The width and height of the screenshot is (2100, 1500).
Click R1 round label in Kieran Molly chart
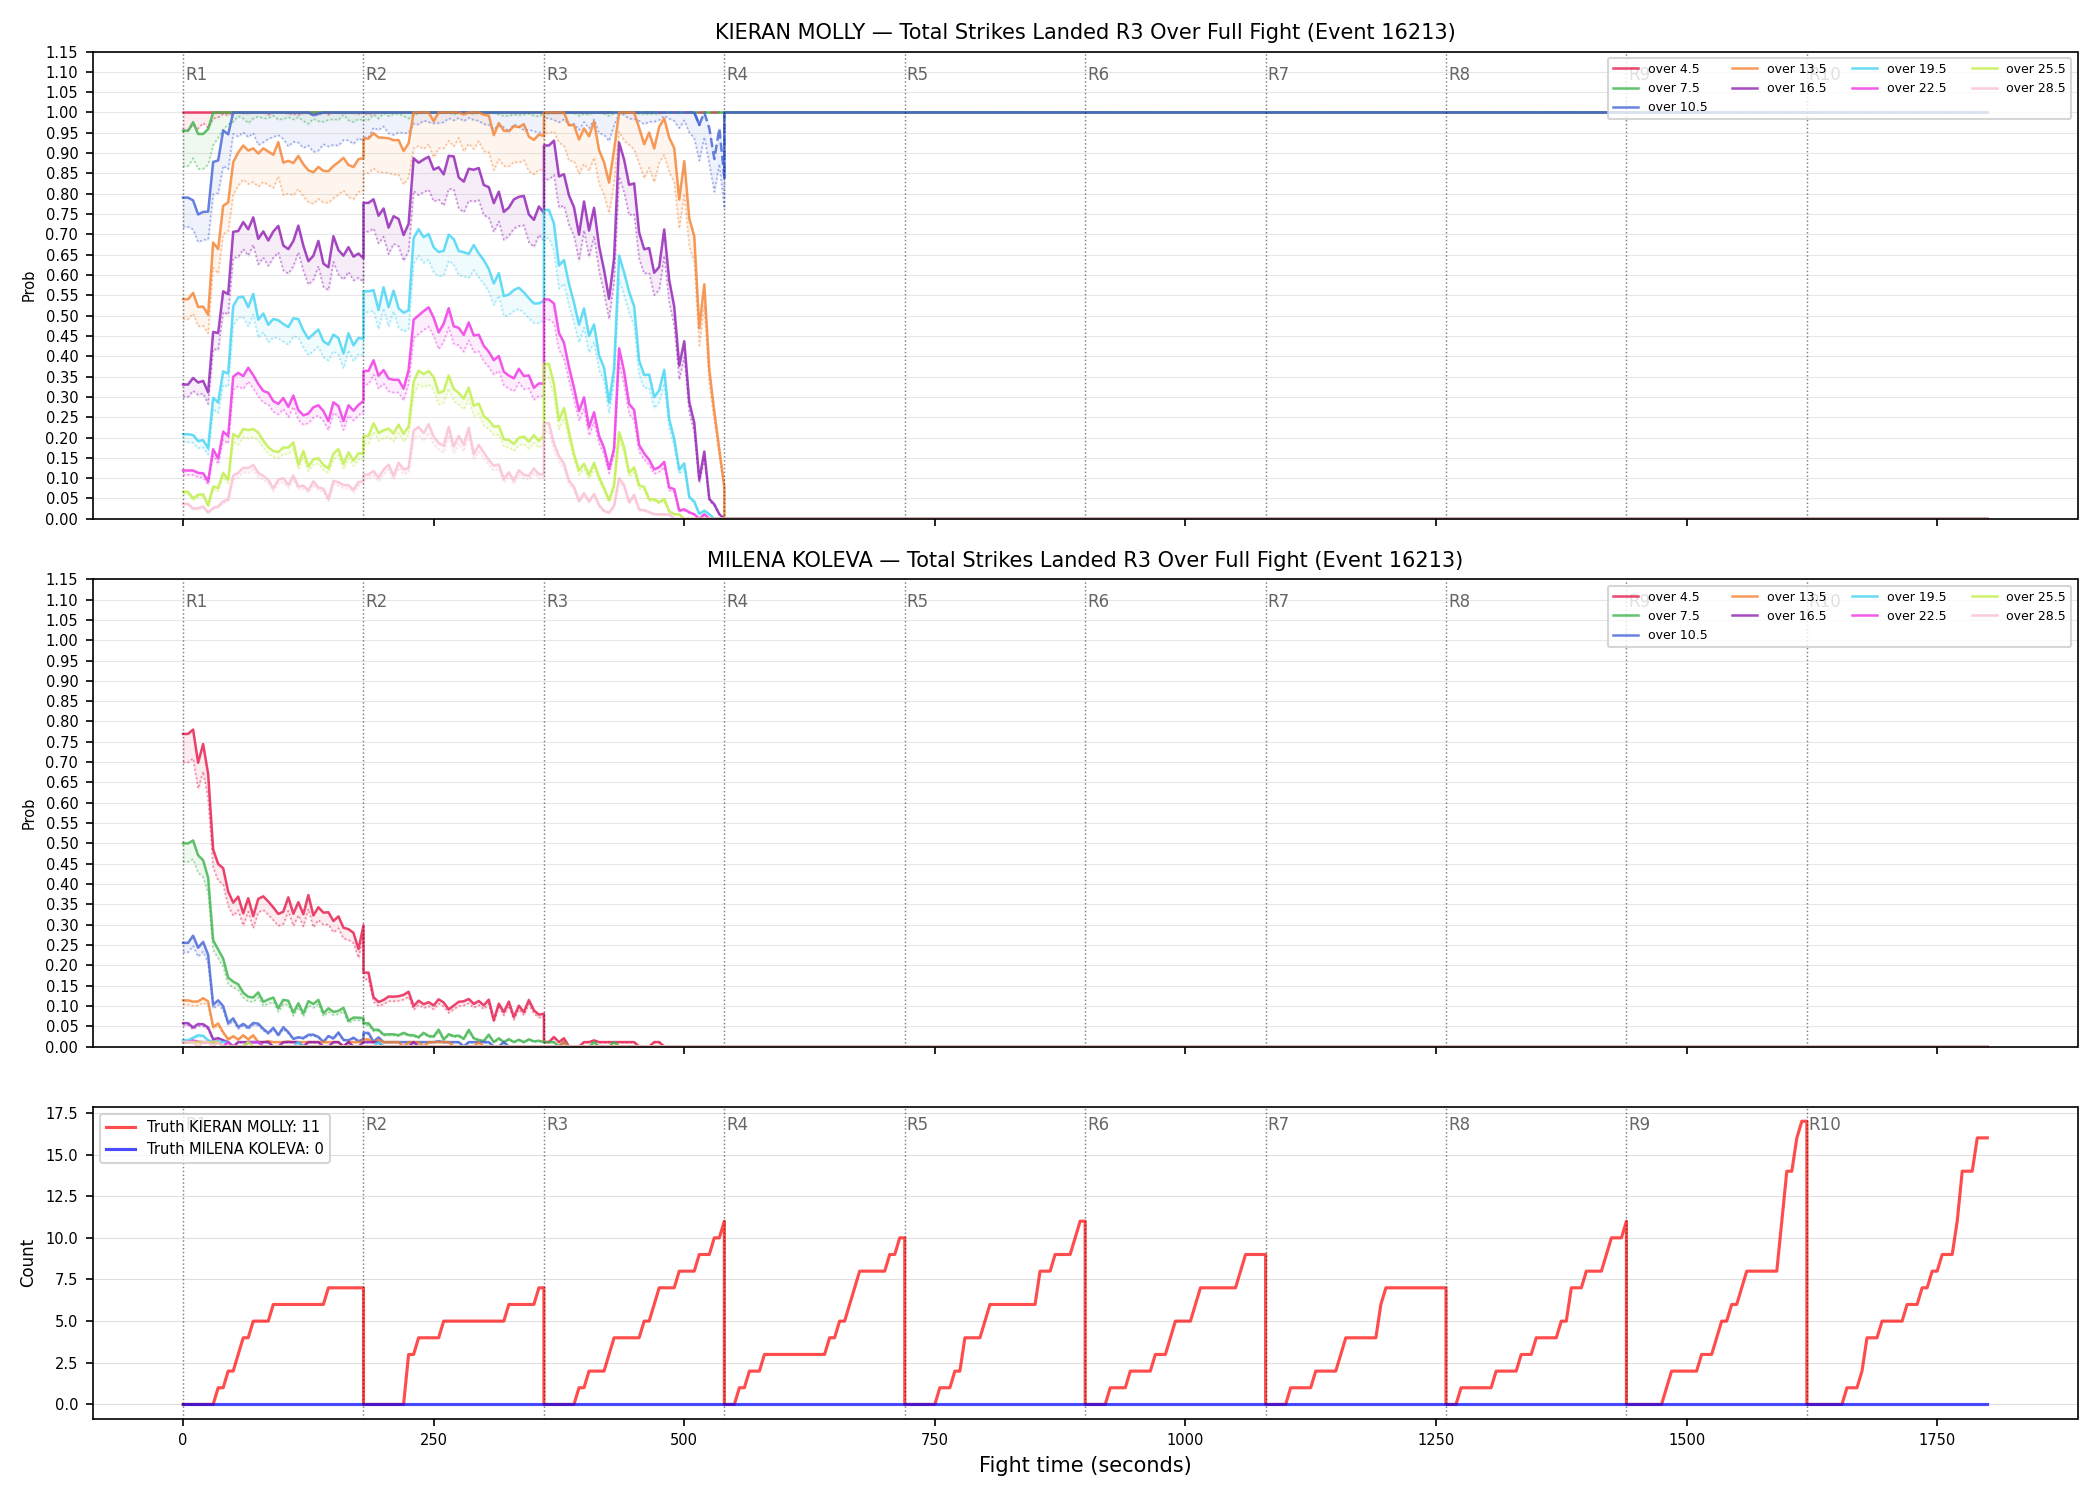tap(196, 74)
